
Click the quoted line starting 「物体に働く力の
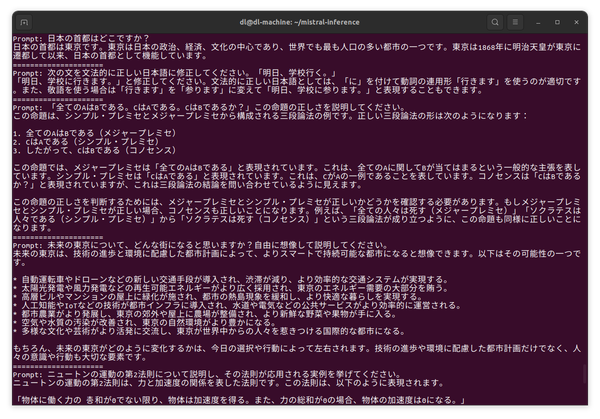(240, 400)
